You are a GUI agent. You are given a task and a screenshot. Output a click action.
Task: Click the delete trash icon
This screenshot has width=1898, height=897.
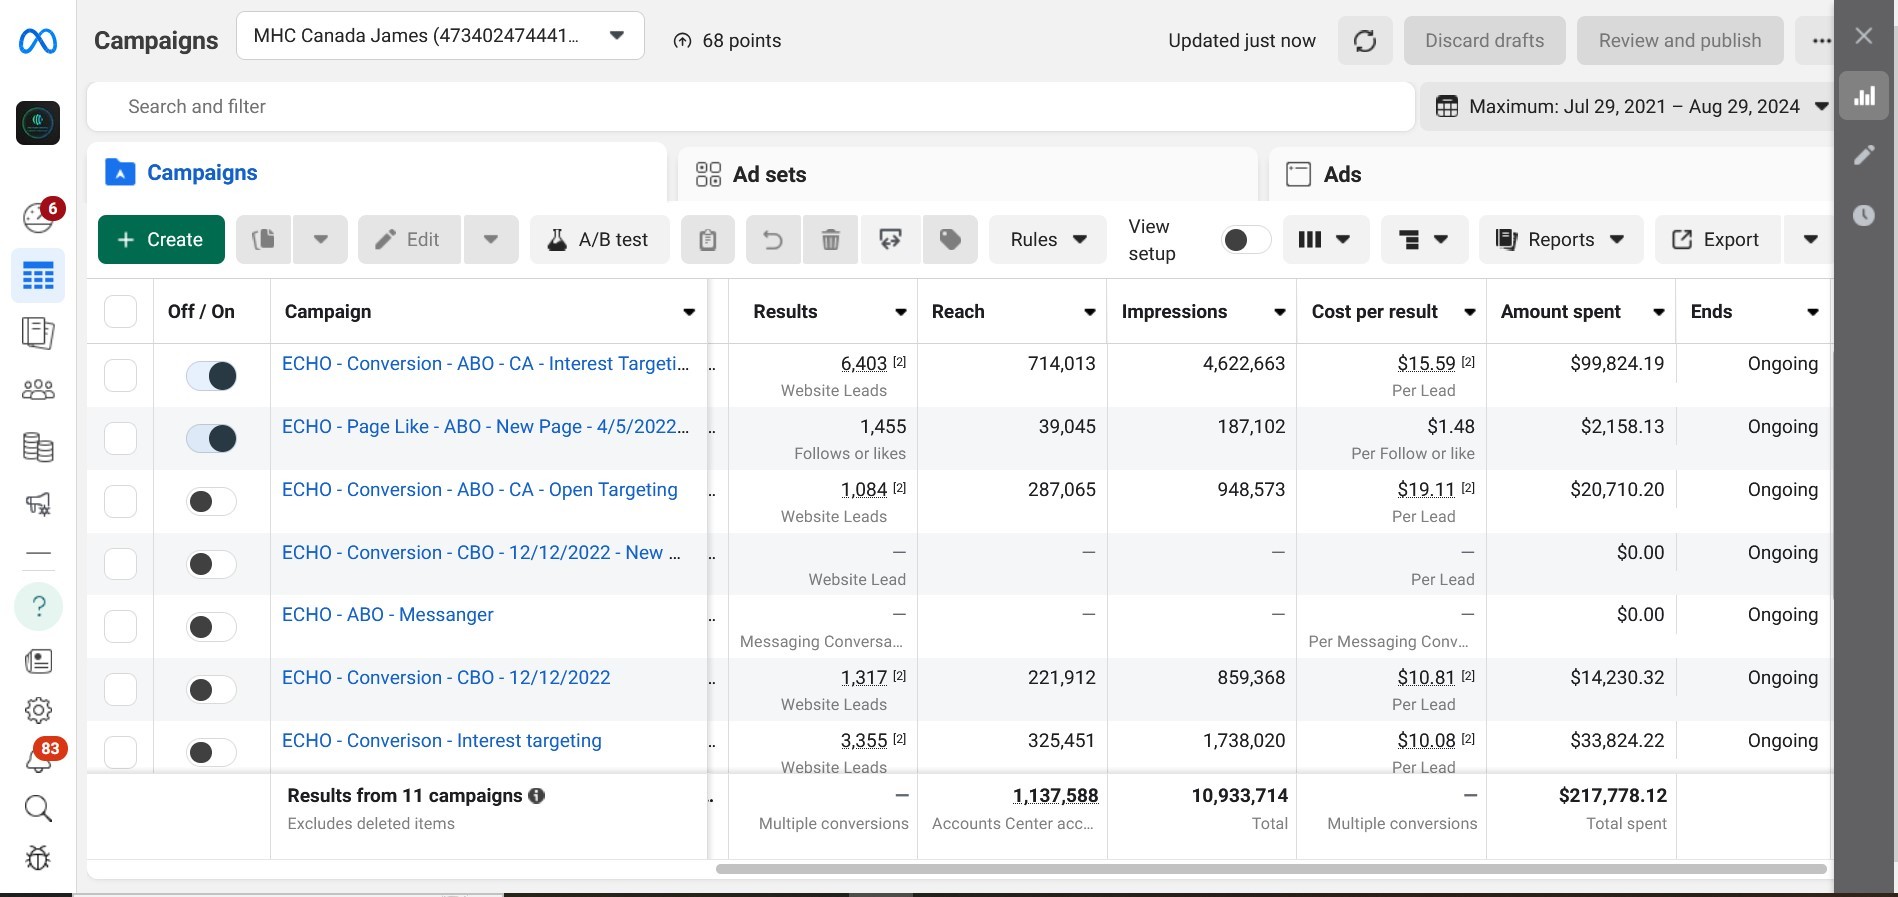tap(831, 240)
